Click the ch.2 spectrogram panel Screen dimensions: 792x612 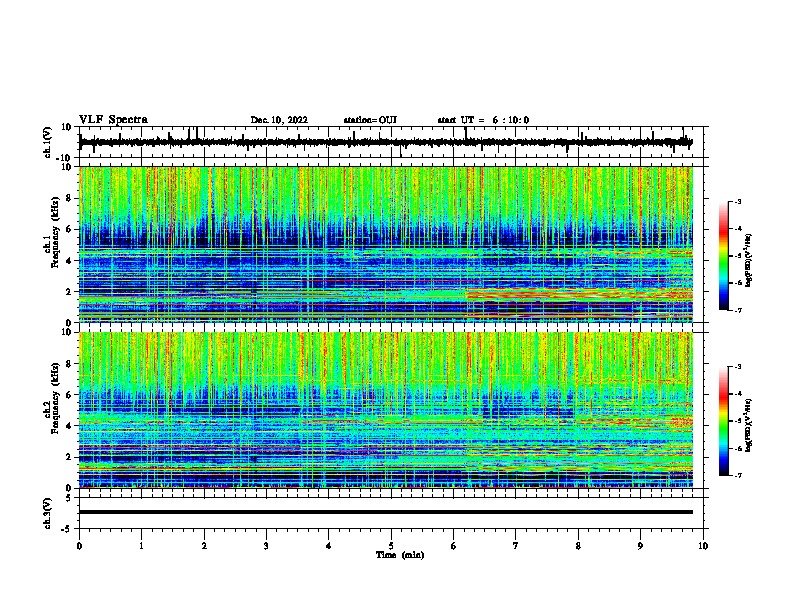(386, 410)
